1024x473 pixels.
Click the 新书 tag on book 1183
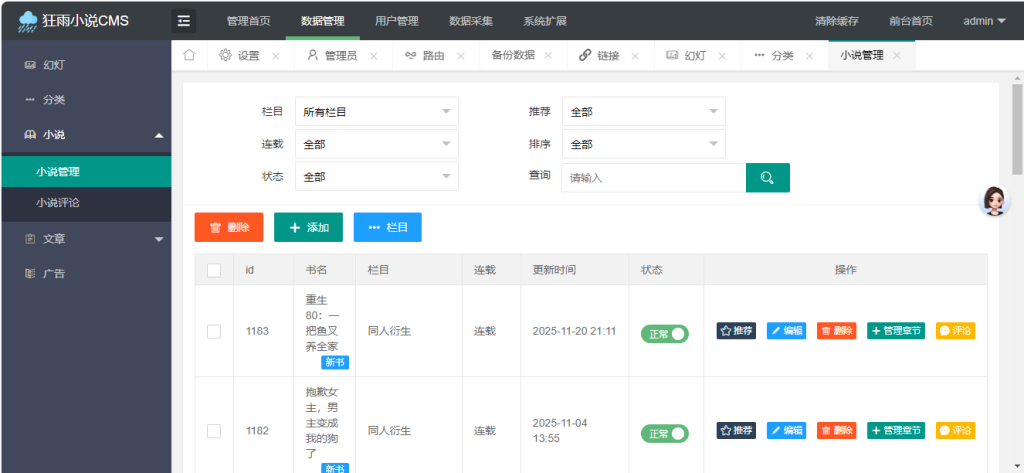(335, 363)
